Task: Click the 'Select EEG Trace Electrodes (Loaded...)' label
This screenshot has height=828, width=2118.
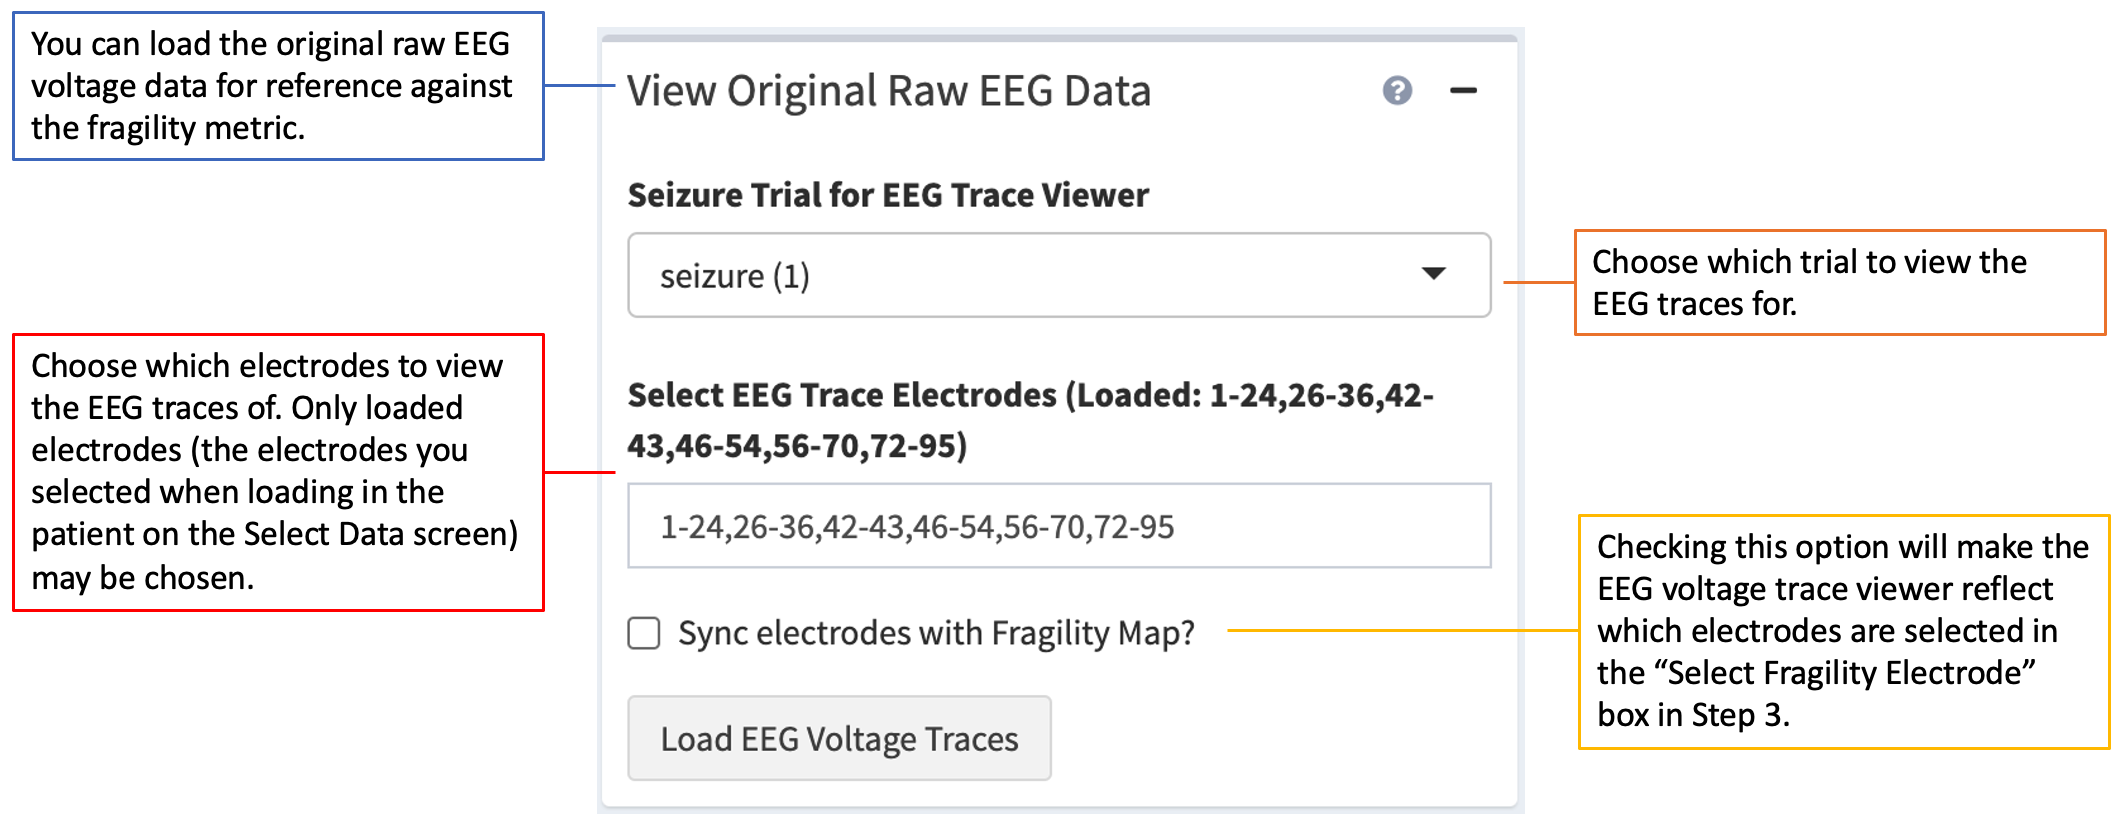Action: pos(1030,420)
